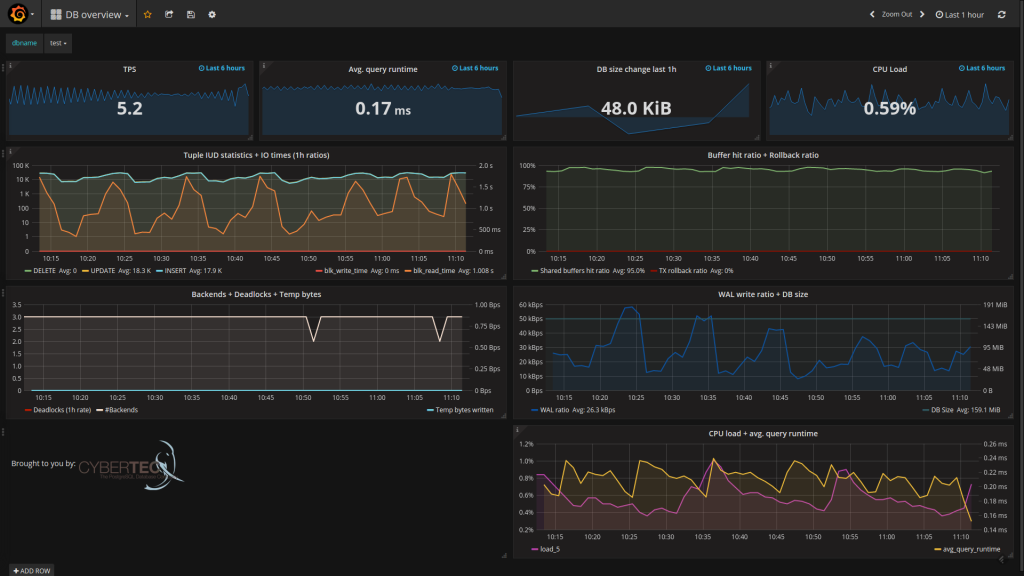Open the Last 1 hour time picker
The width and height of the screenshot is (1024, 576).
(x=959, y=15)
